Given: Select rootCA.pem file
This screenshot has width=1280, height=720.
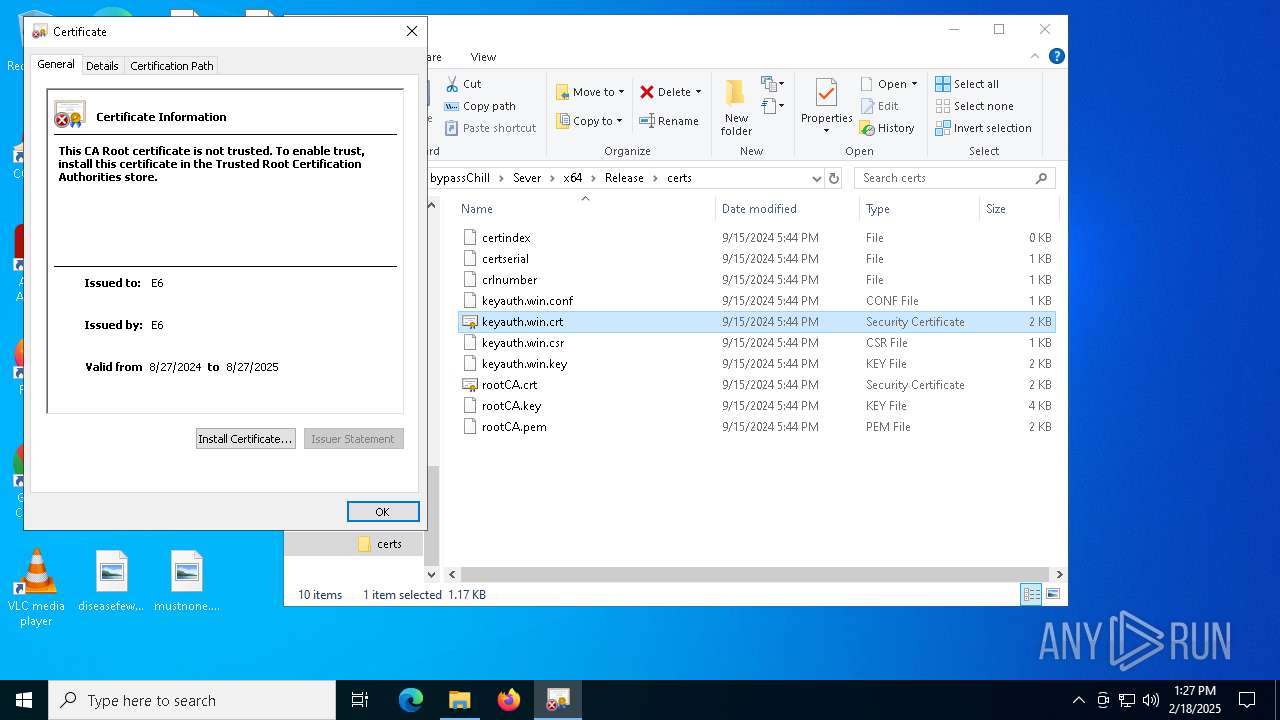Looking at the screenshot, I should pos(756,427).
